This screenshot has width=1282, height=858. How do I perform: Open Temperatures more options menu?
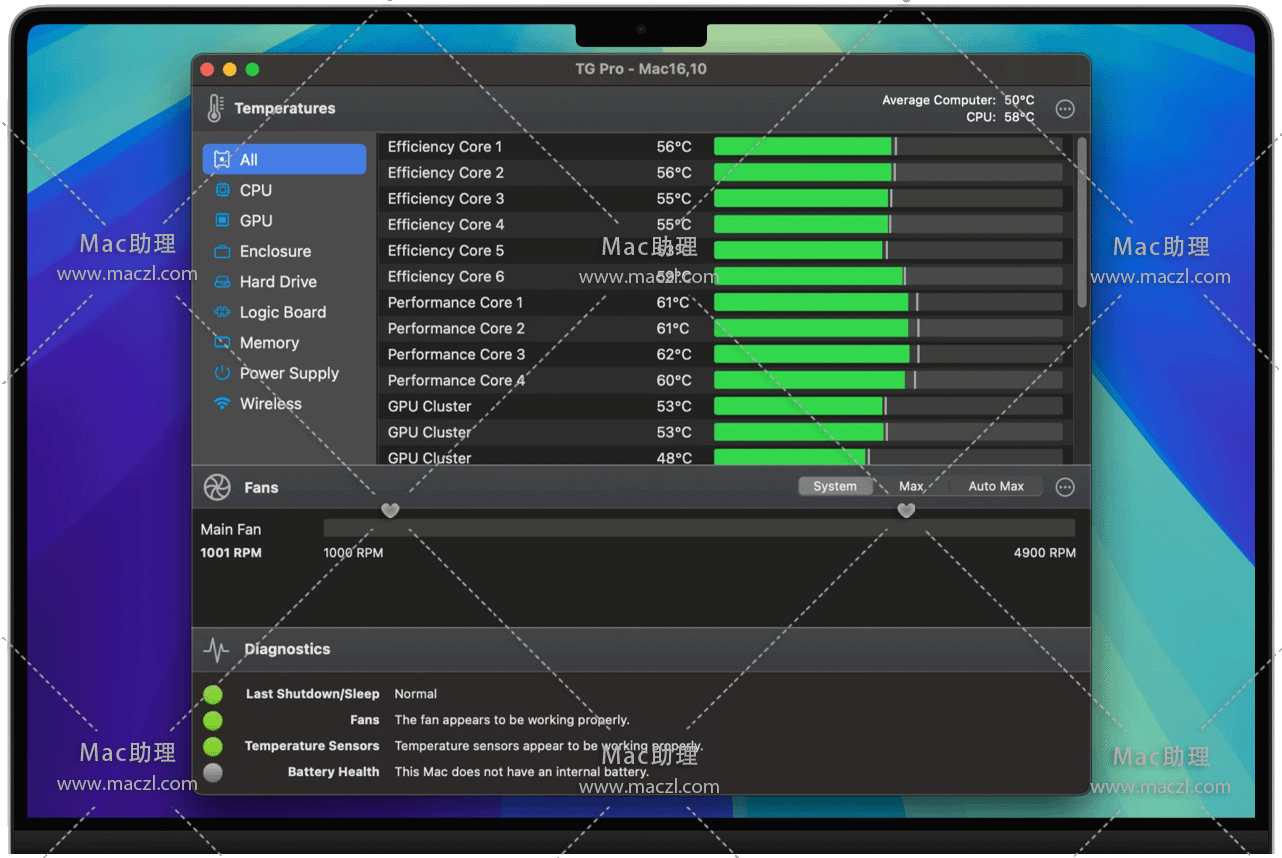pyautogui.click(x=1065, y=109)
